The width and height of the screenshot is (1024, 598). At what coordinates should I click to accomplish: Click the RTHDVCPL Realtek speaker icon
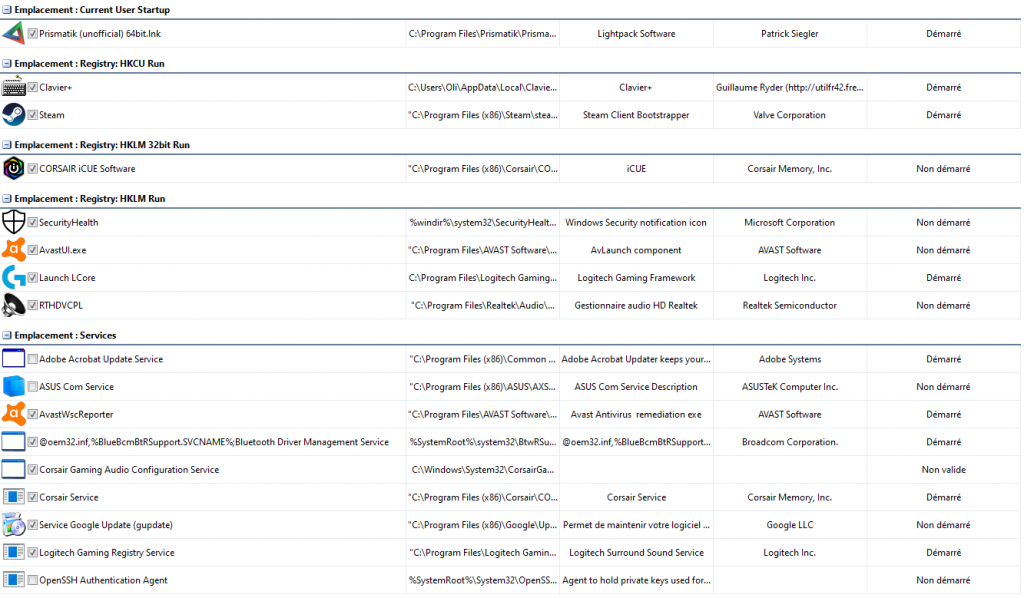click(x=13, y=305)
